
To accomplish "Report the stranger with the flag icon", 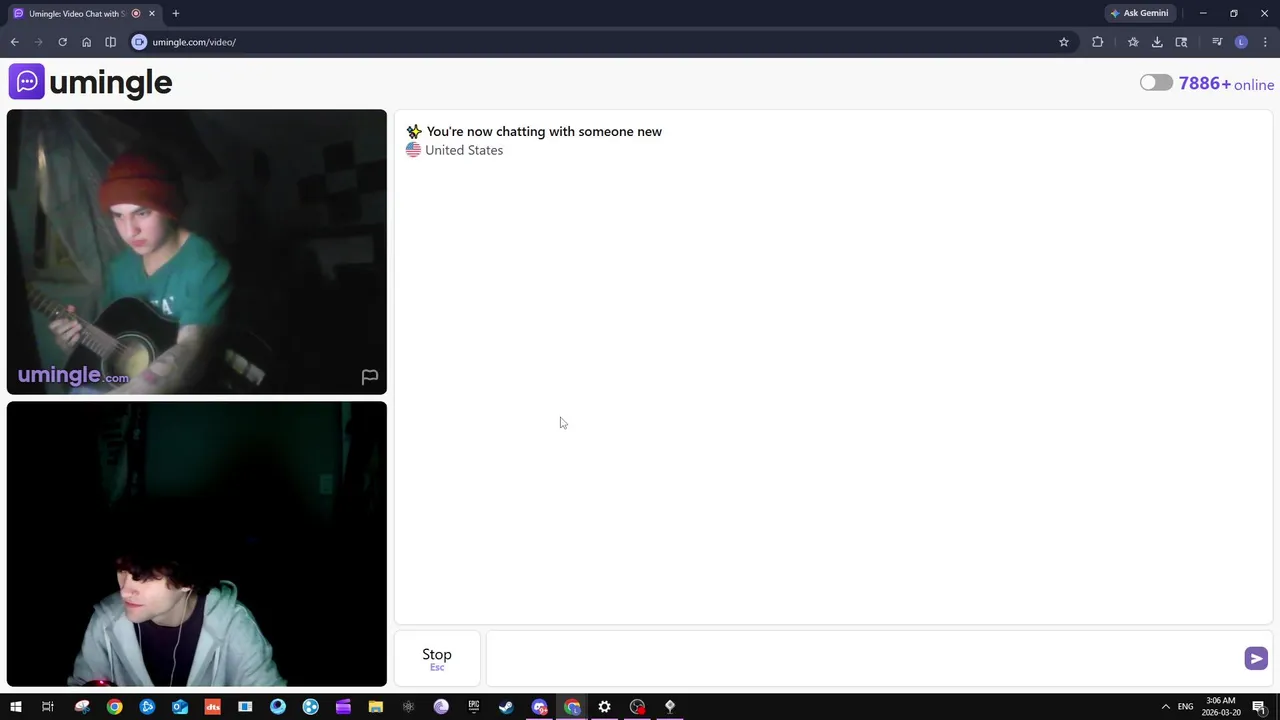I will [369, 377].
